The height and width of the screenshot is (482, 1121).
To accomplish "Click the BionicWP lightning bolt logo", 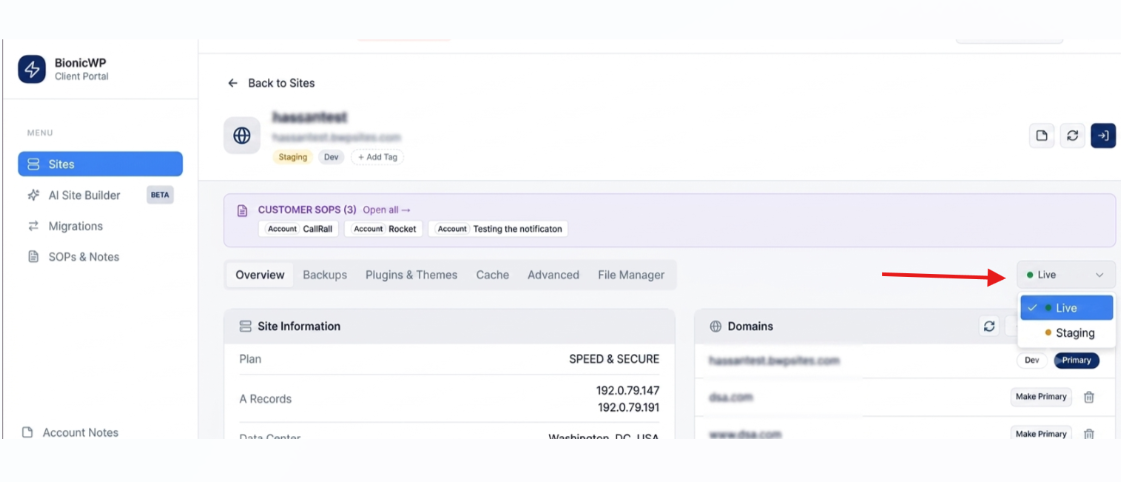I will point(31,69).
